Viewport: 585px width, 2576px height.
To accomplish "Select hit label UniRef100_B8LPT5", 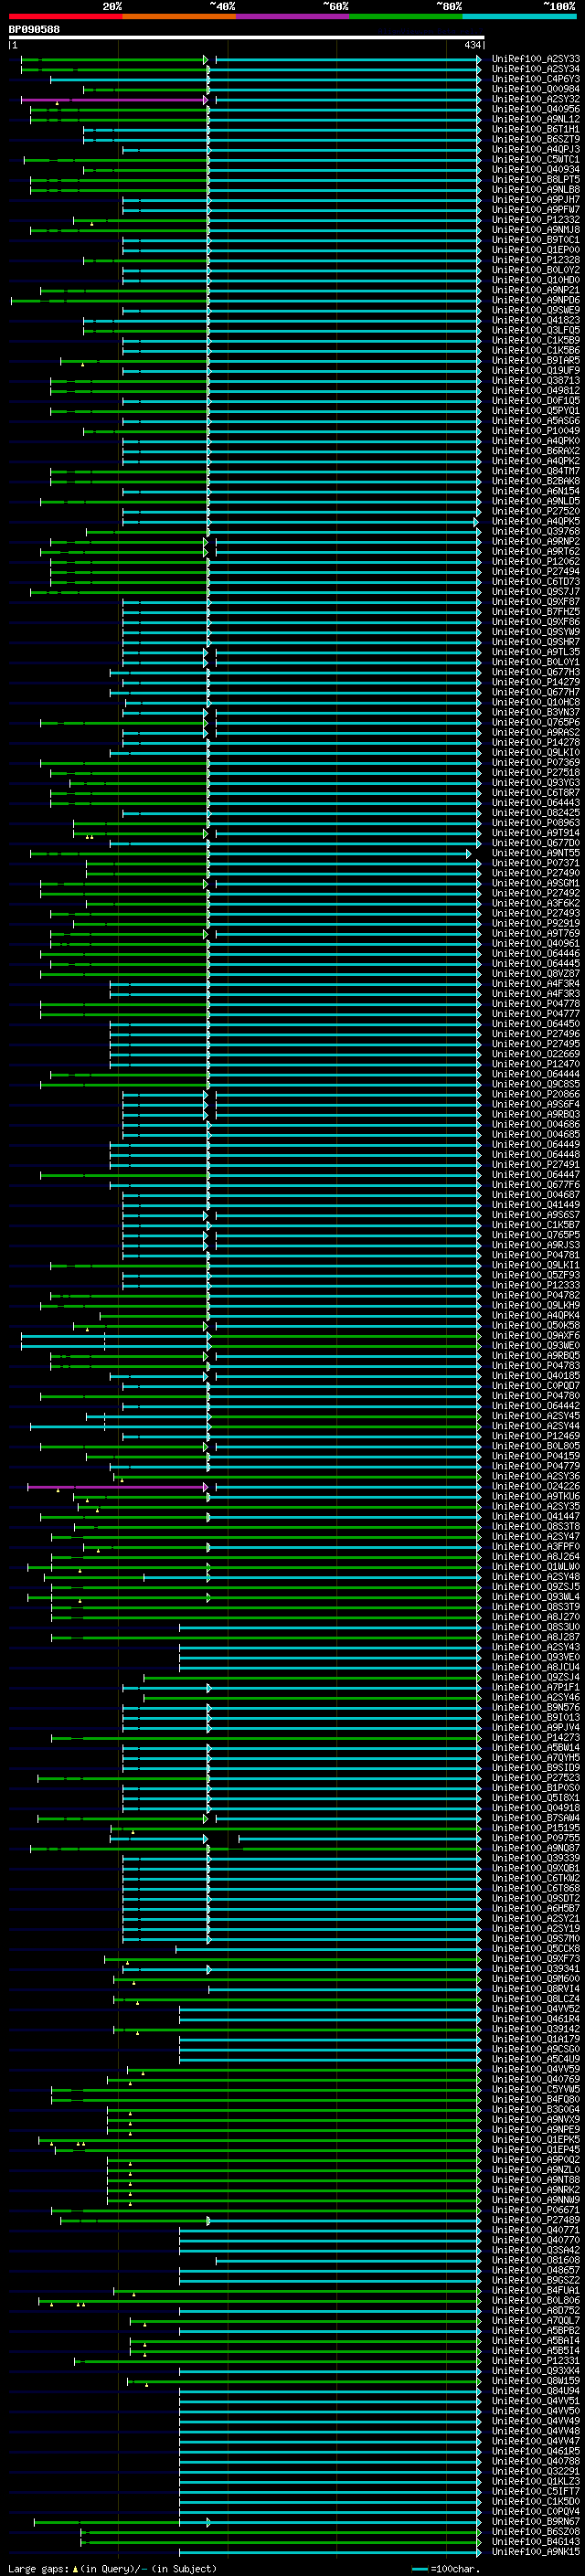I will (x=536, y=180).
